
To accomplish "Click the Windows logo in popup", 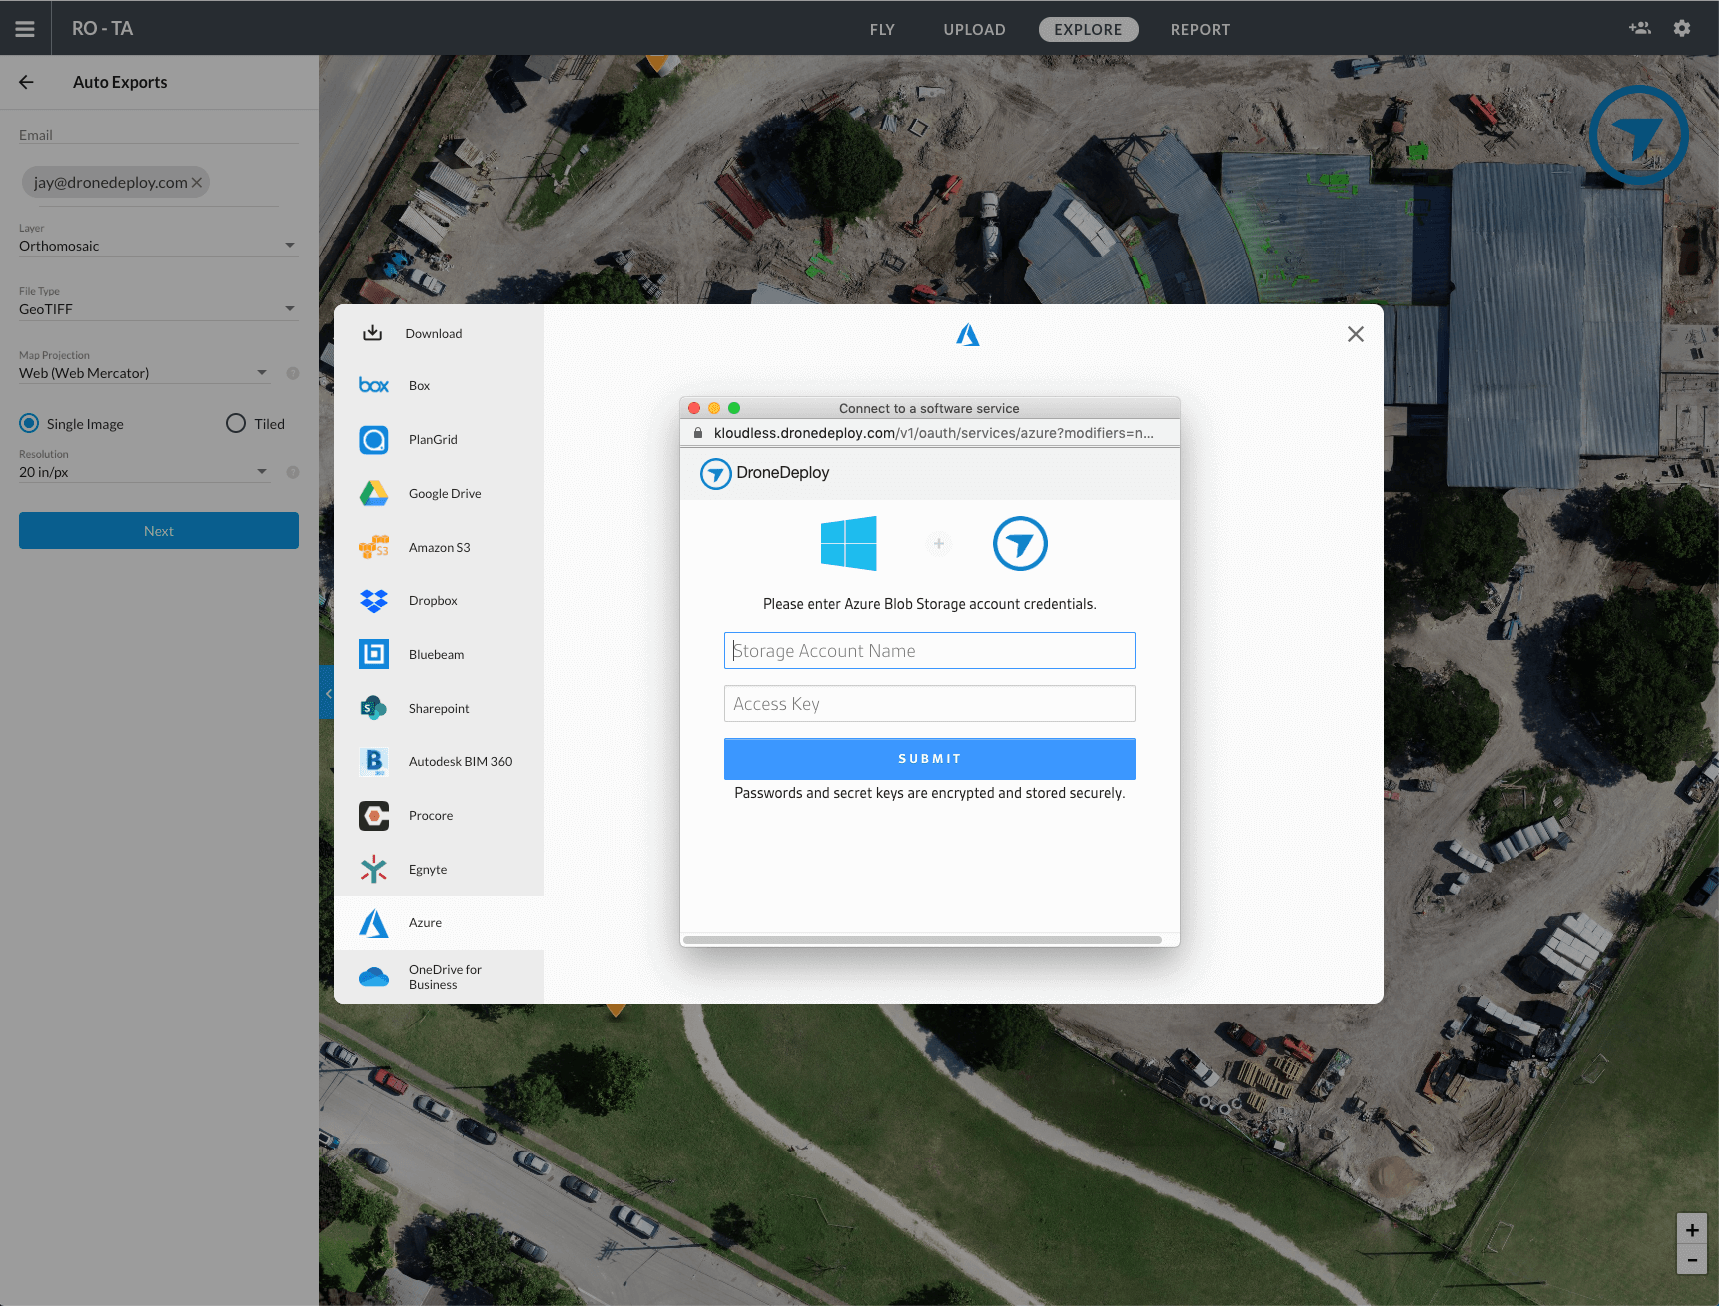I will [848, 543].
